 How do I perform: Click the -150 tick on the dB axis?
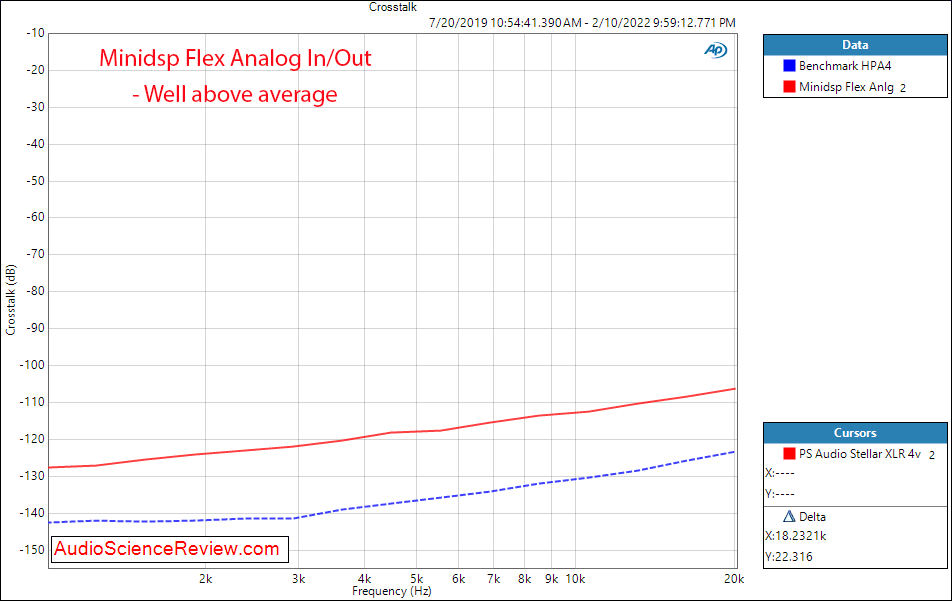(x=33, y=550)
